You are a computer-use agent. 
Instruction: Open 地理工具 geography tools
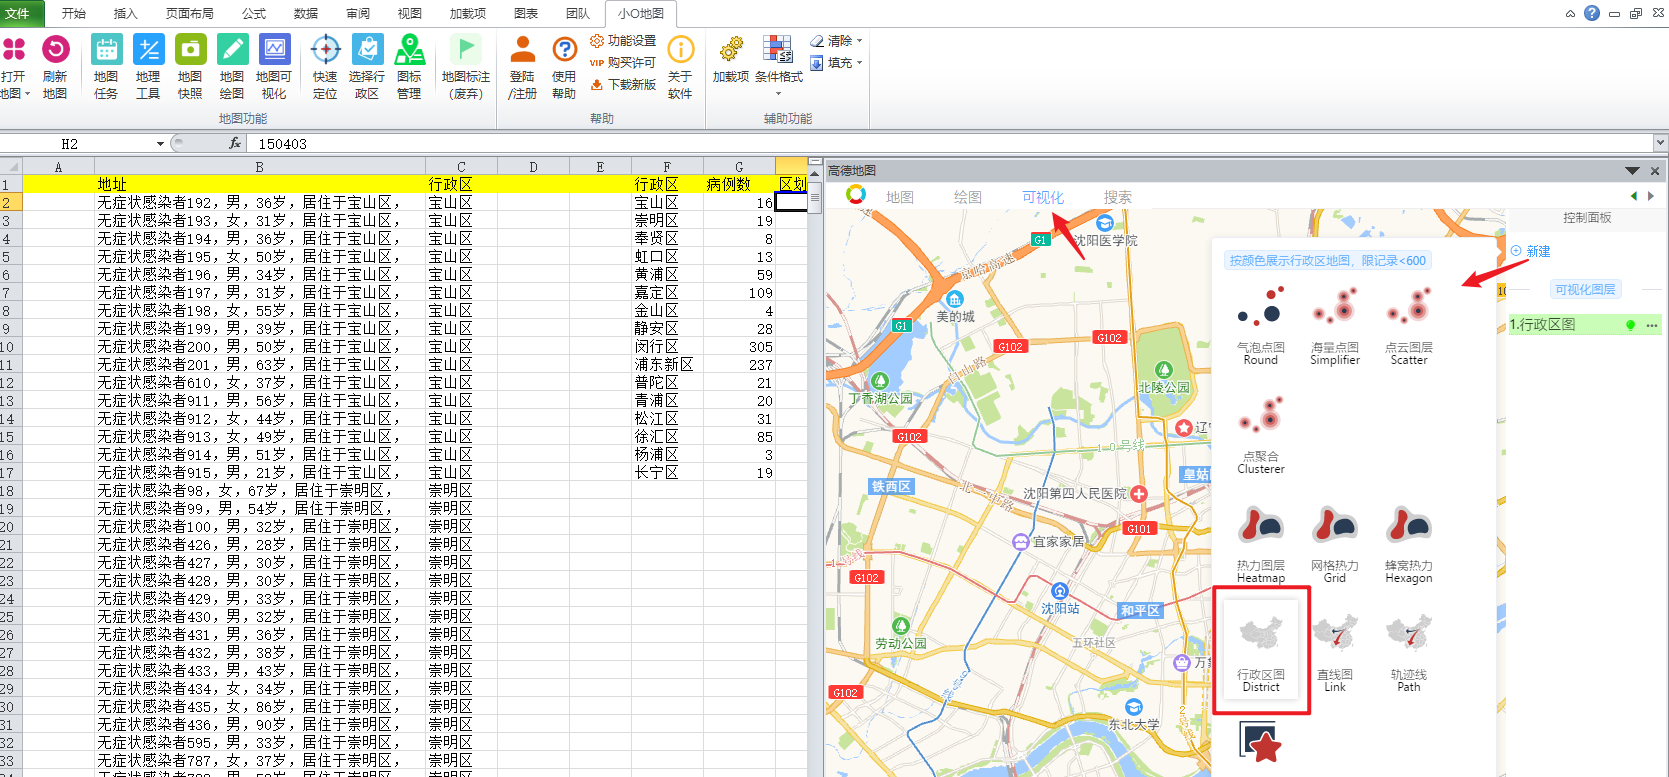click(148, 66)
